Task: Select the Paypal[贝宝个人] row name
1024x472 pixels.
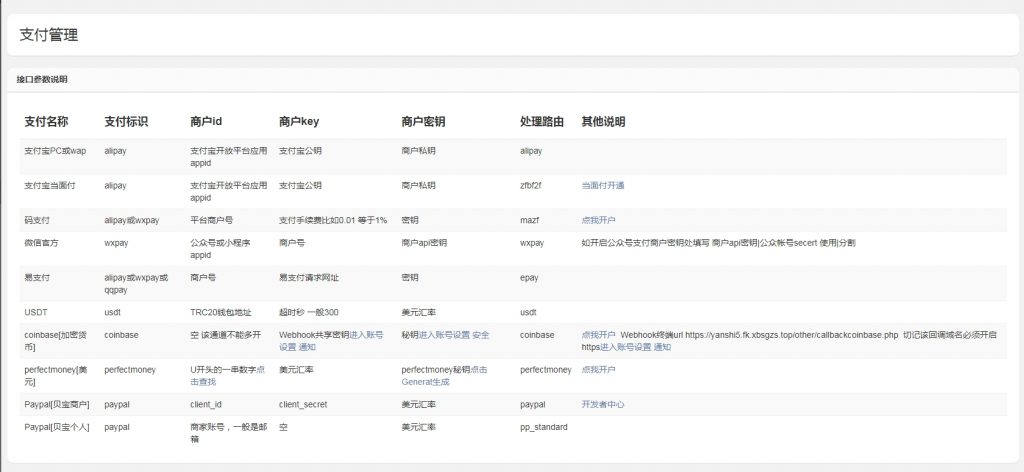Action: pyautogui.click(x=57, y=427)
